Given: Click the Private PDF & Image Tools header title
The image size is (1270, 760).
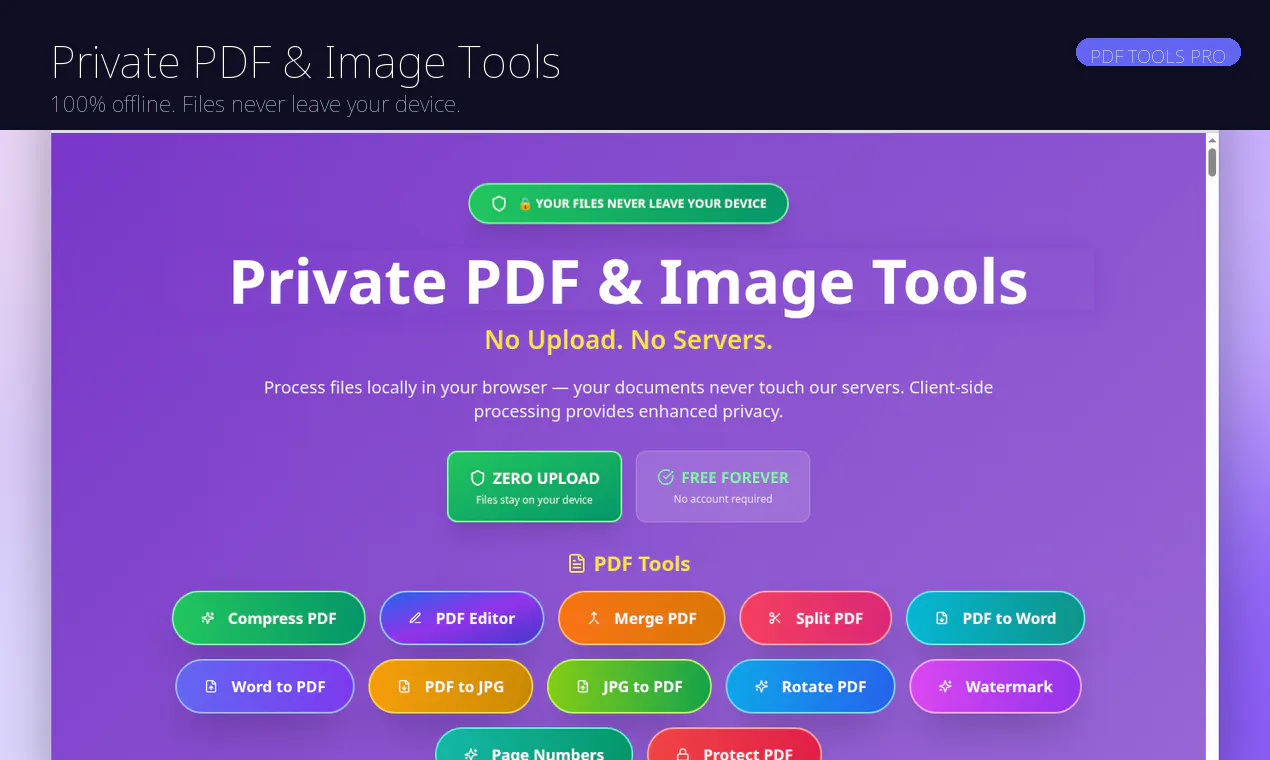Looking at the screenshot, I should tap(306, 62).
